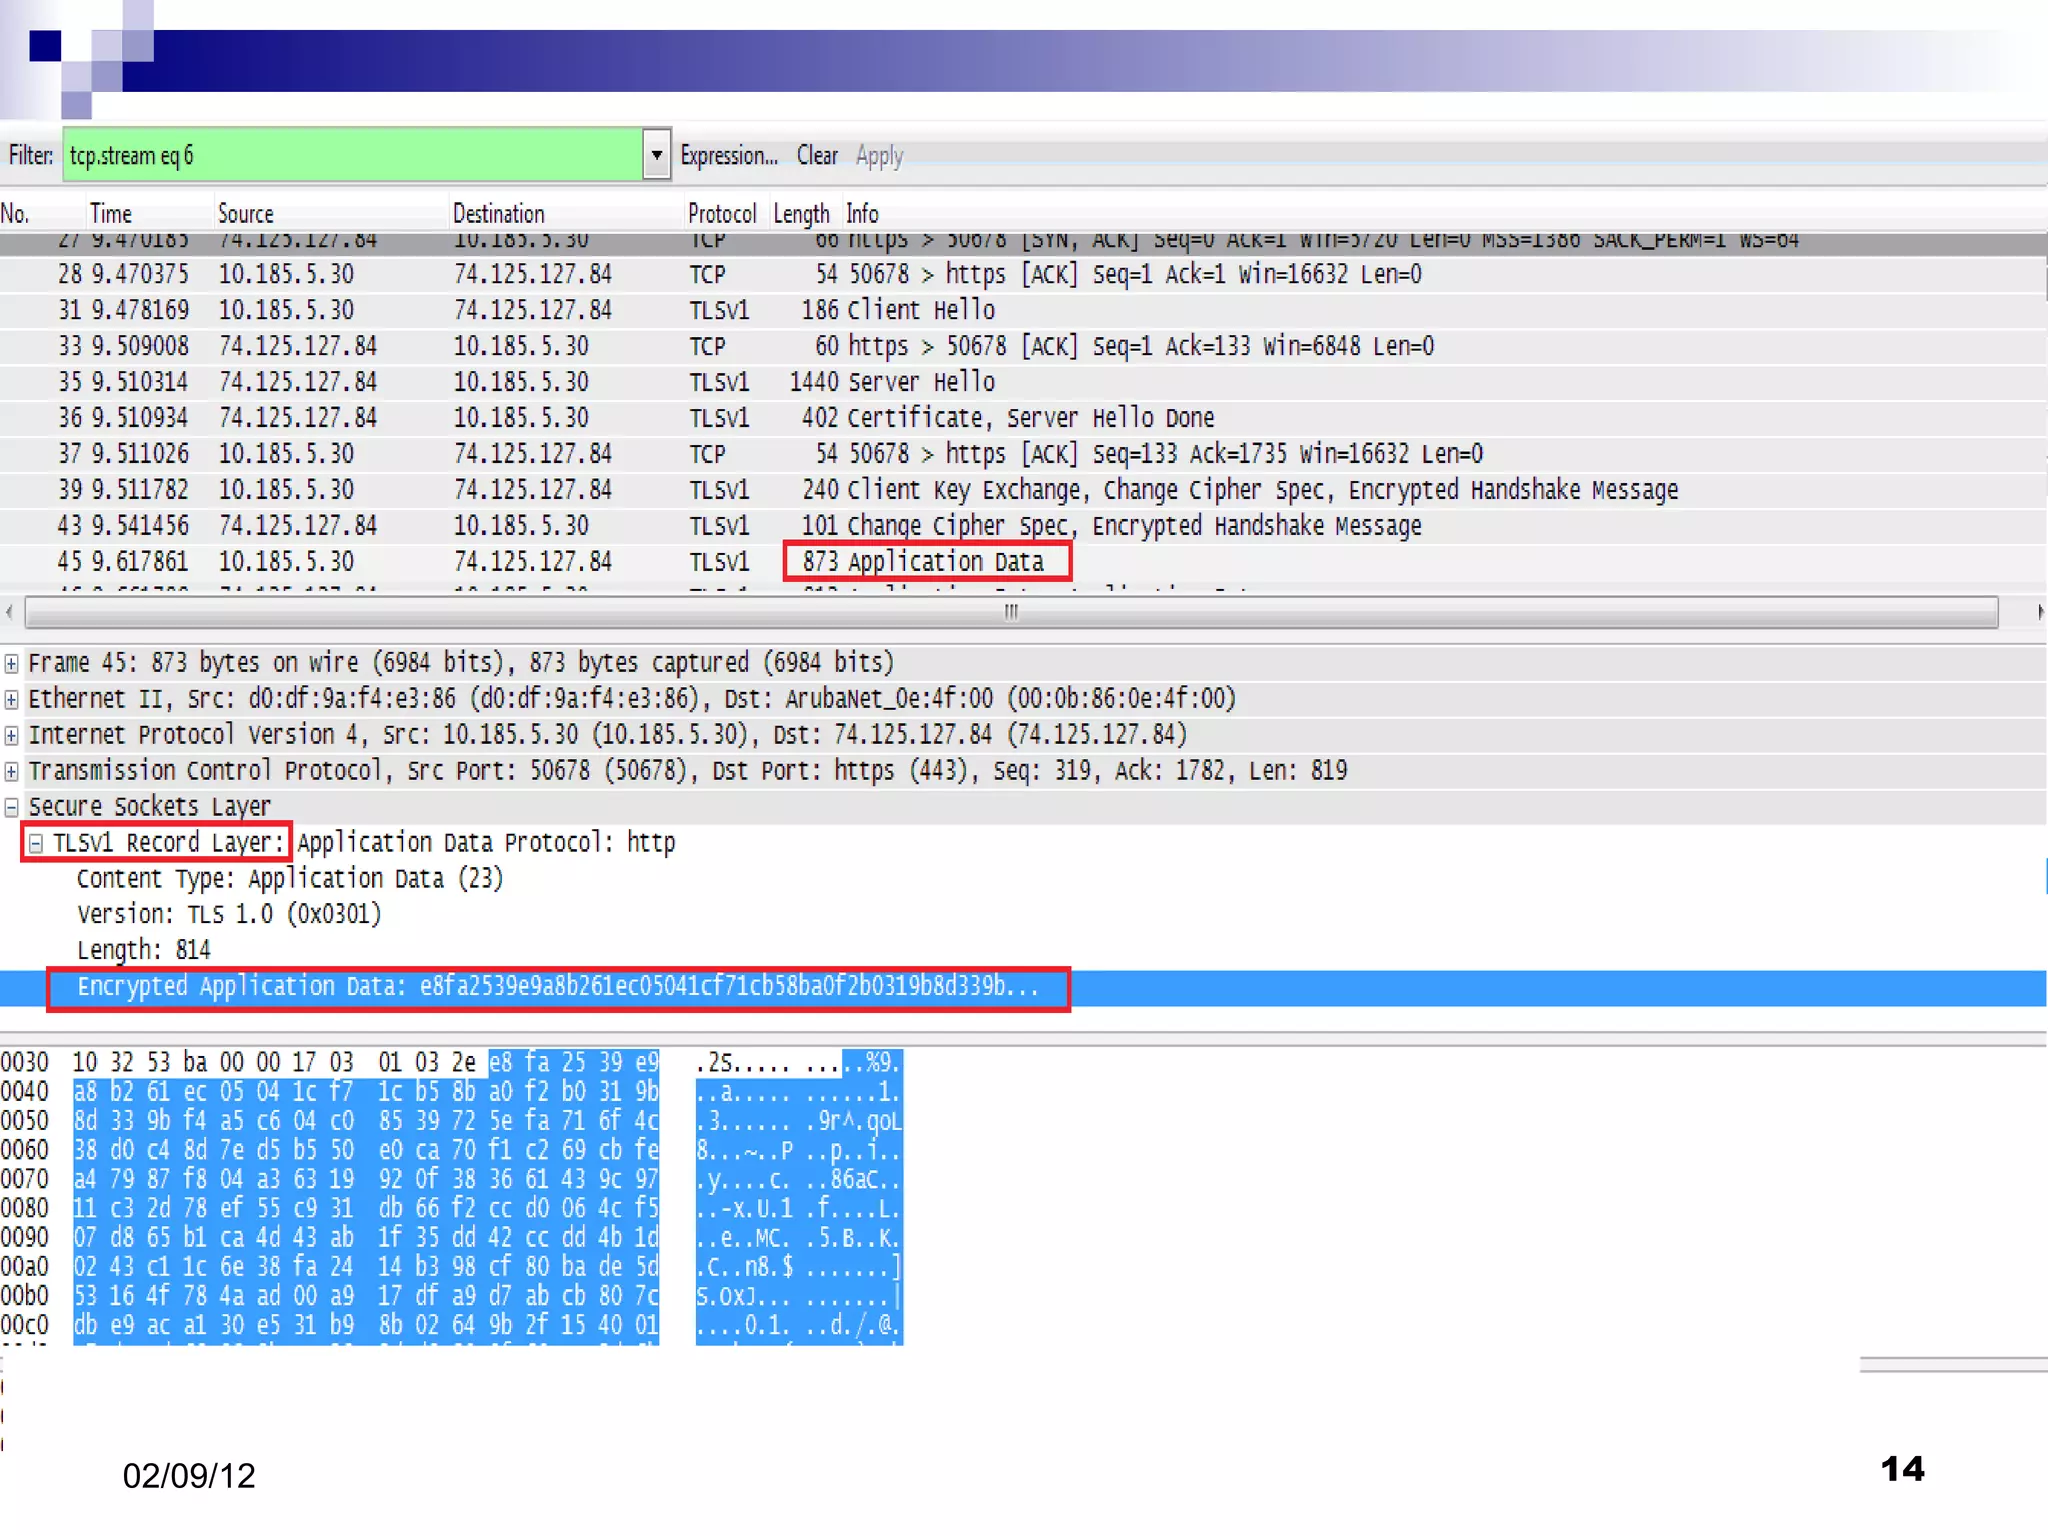Click the scrollbar left arrow

click(10, 612)
